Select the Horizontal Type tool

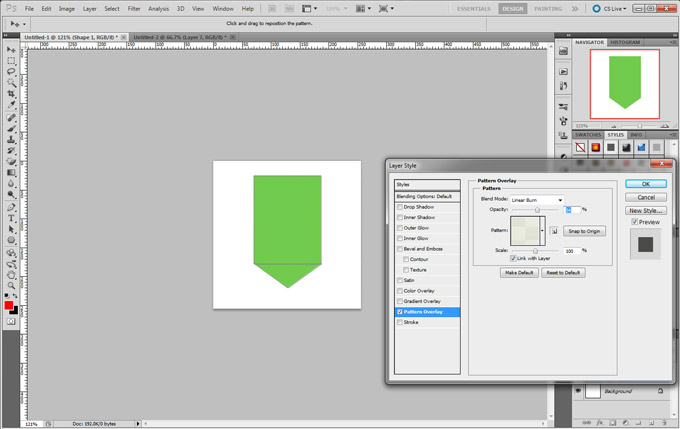click(11, 217)
